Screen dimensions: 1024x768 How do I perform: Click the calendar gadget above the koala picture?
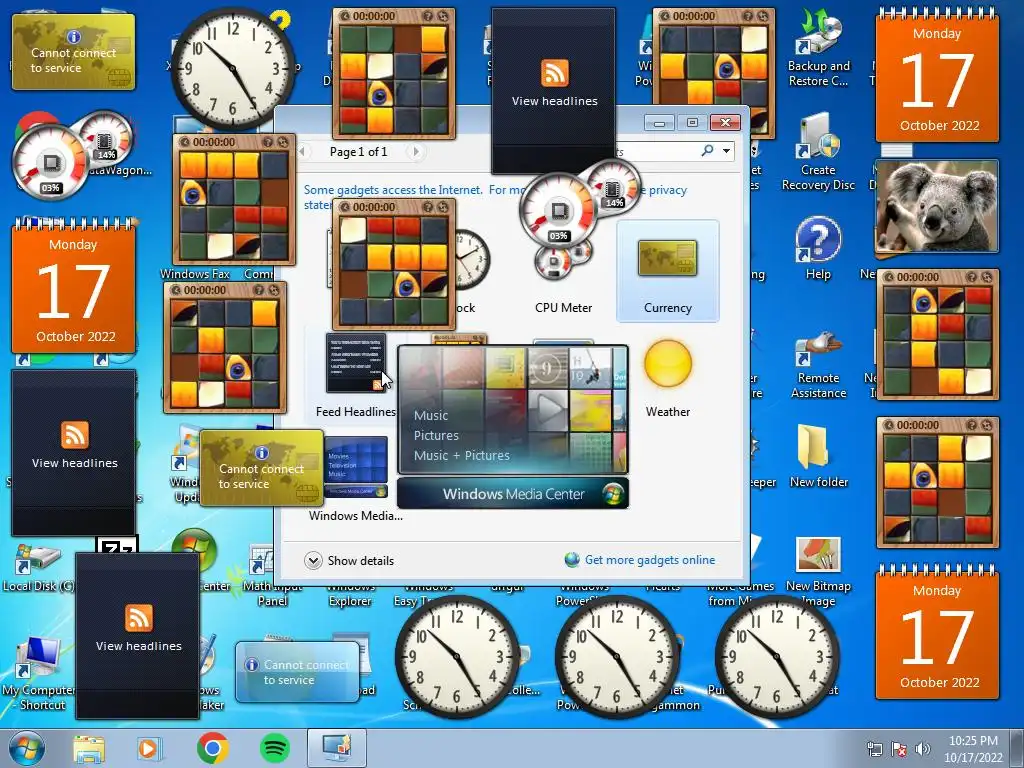coord(937,77)
